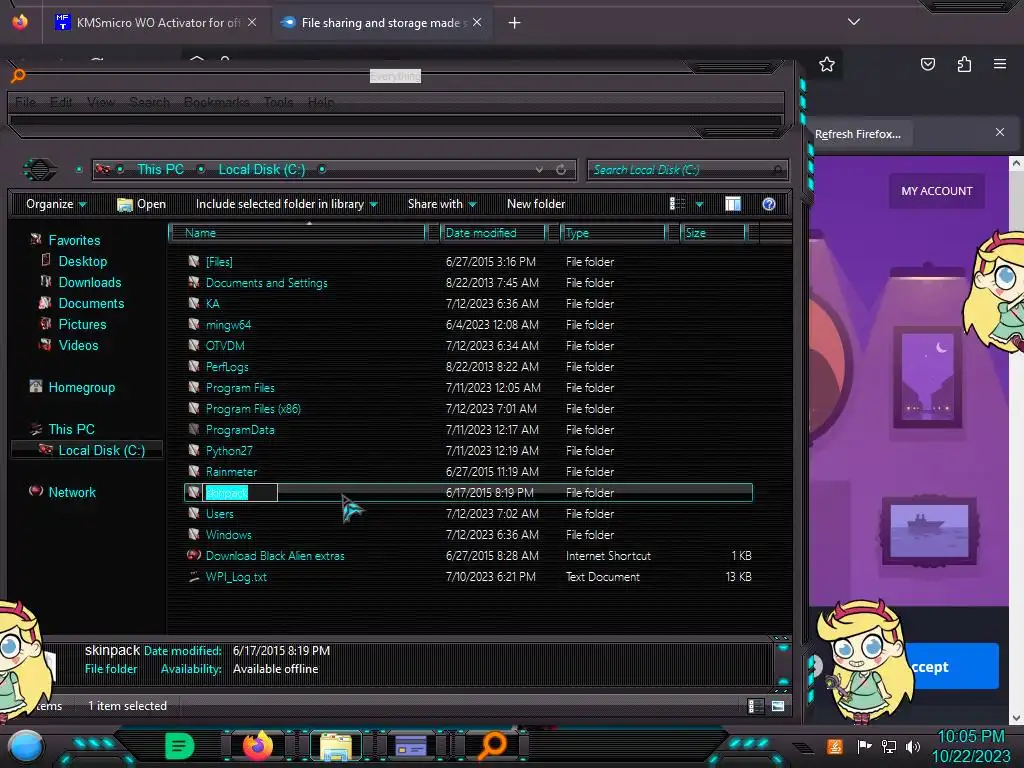
Task: Click the orange Java tray icon
Action: (835, 746)
